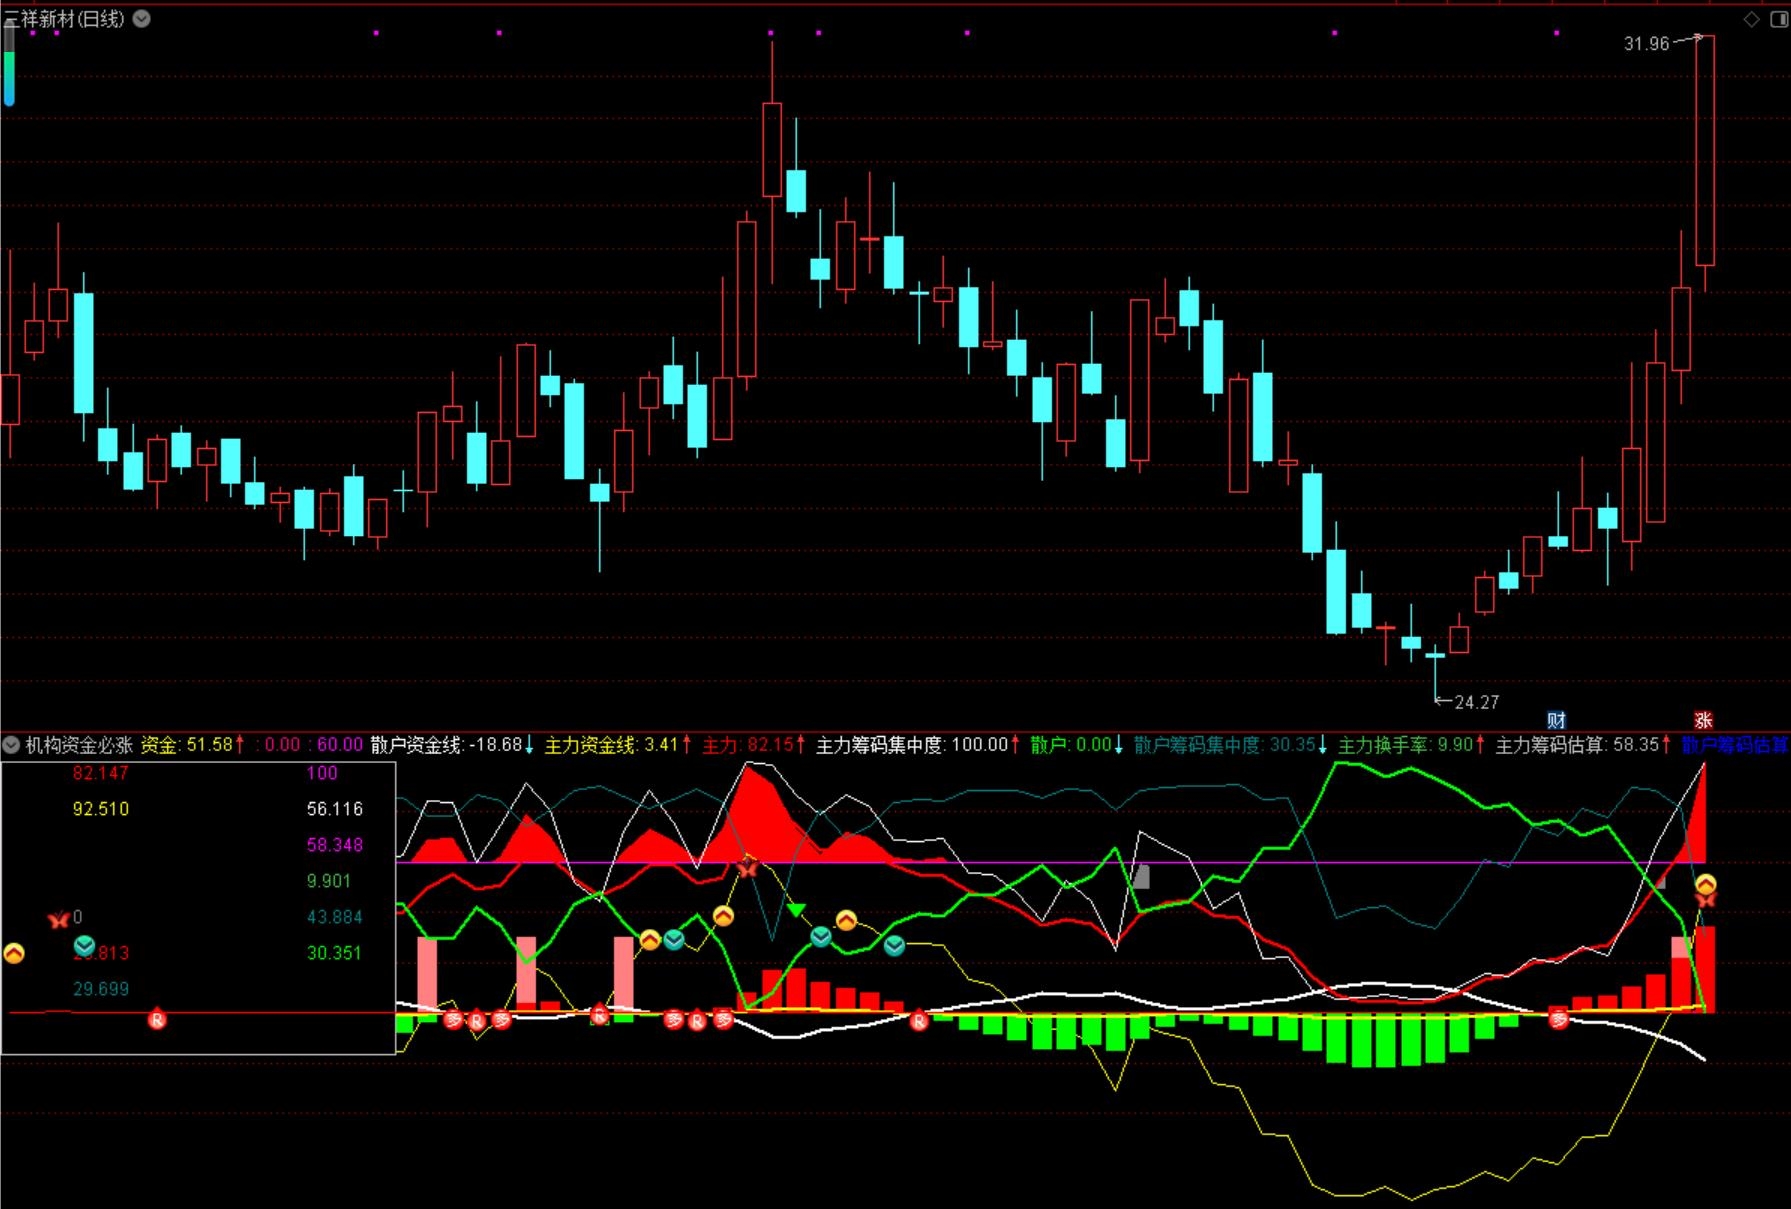
Task: Click the 31.96 high price label
Action: click(x=1646, y=44)
